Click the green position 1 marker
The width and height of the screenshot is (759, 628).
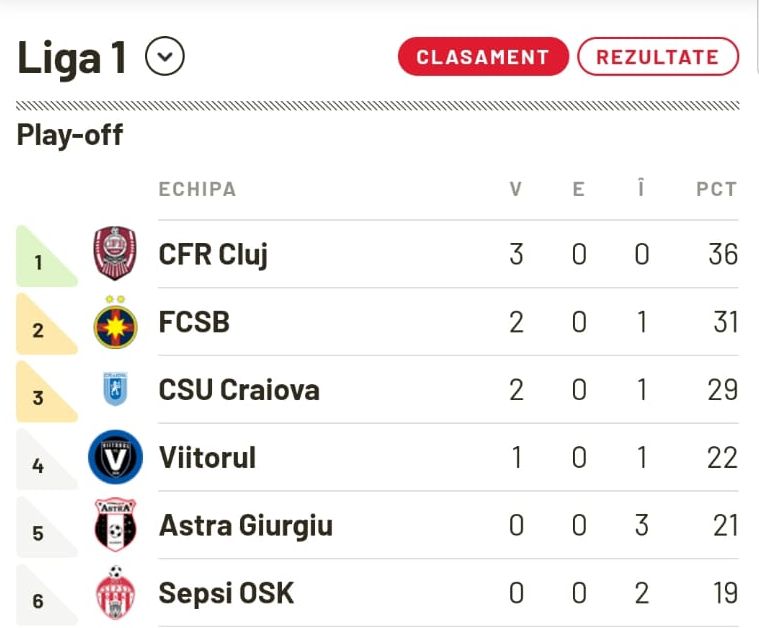(46, 256)
